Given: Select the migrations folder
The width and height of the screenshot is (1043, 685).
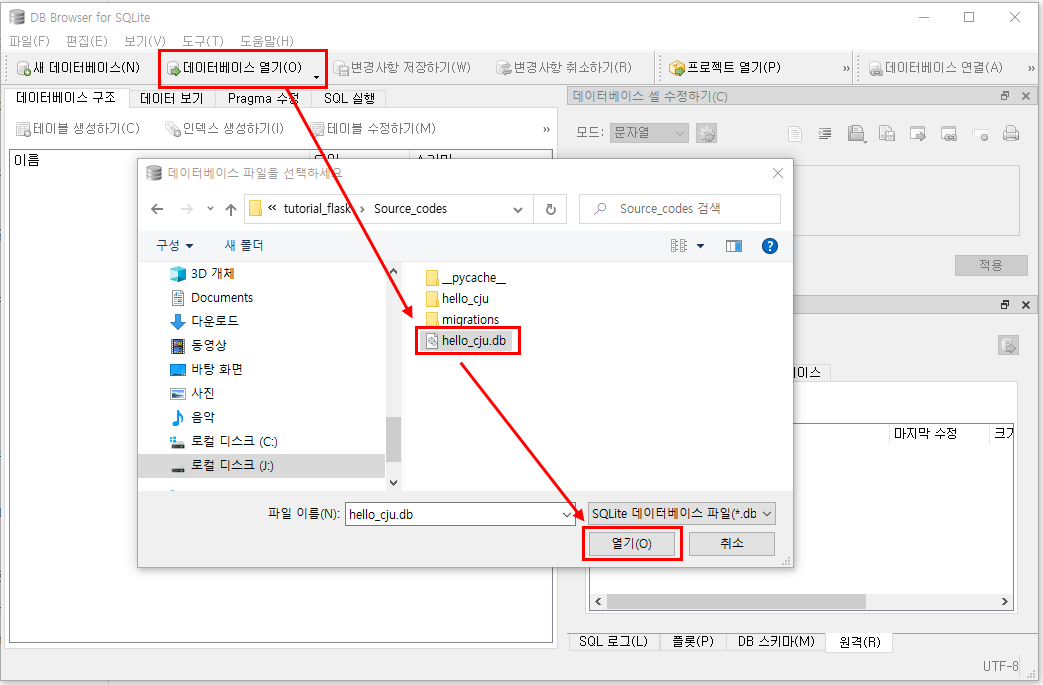Looking at the screenshot, I should [462, 320].
